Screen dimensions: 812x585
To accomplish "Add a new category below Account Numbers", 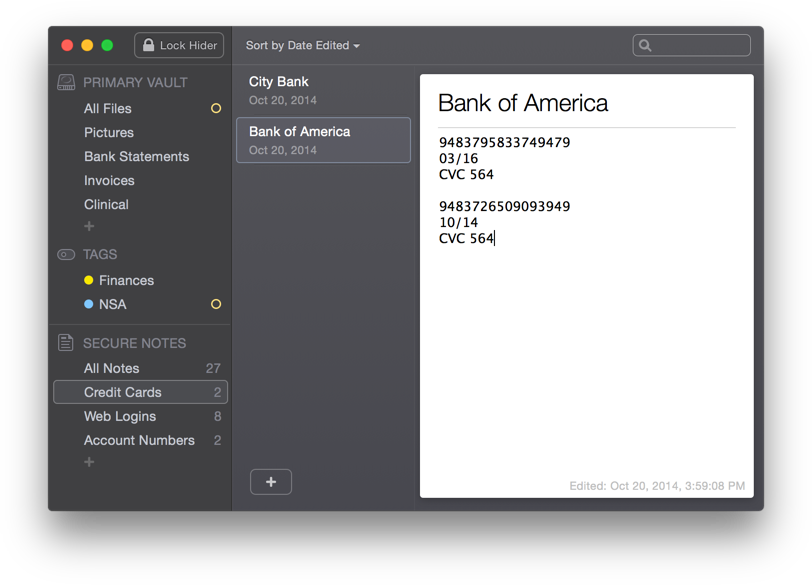I will (x=89, y=462).
